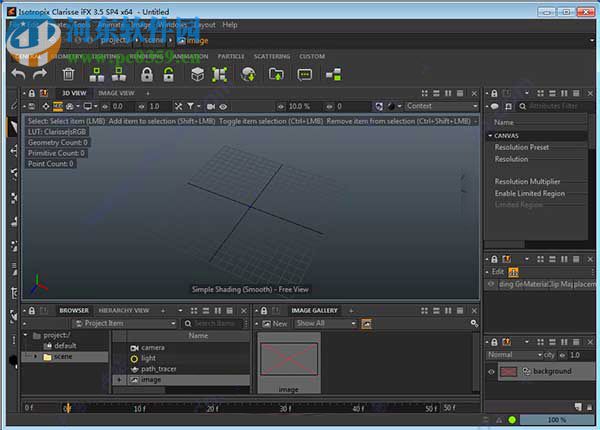
Task: Click New in the Image Gallery
Action: pos(275,323)
